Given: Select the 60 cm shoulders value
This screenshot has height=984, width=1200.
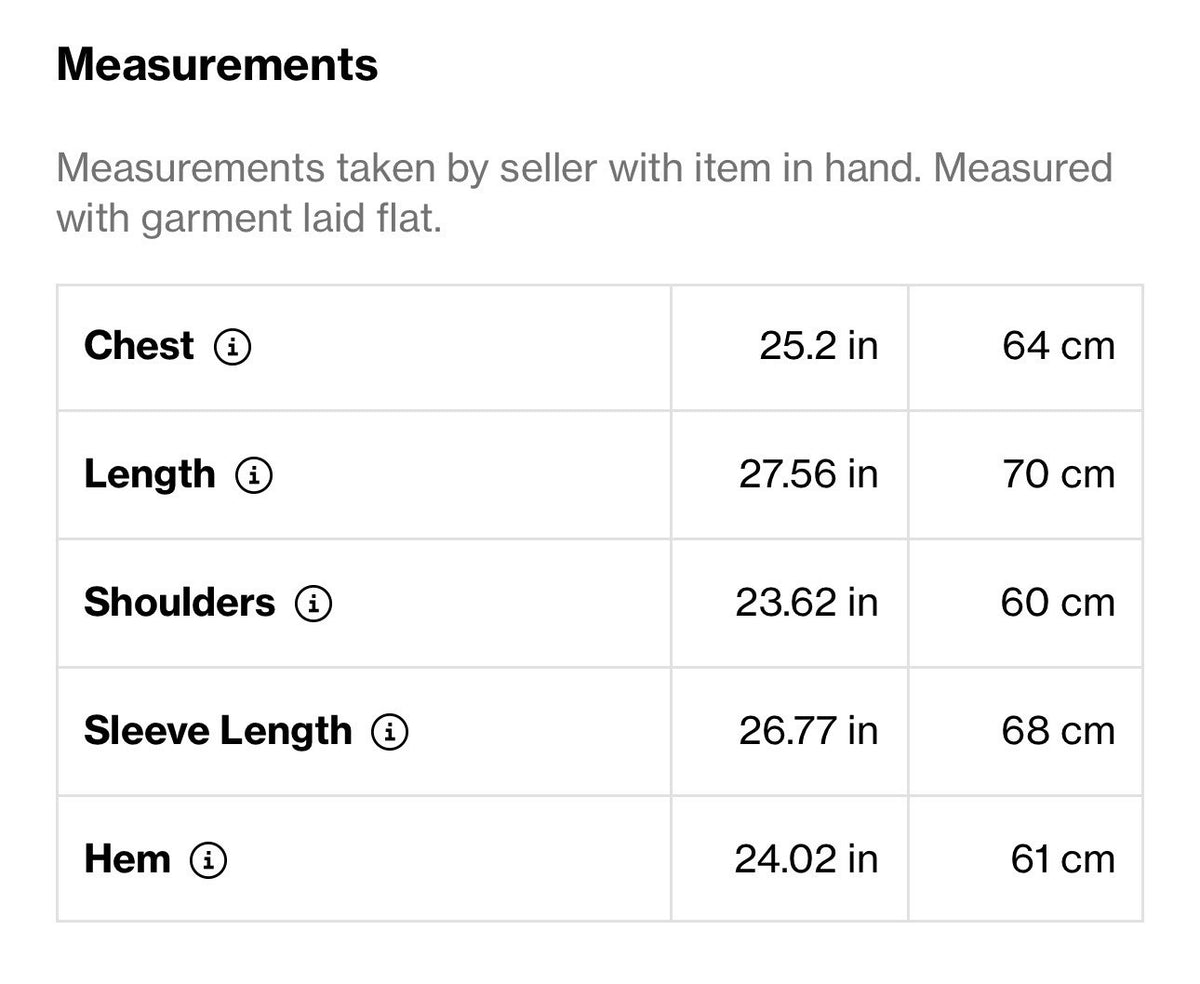Looking at the screenshot, I should (1057, 603).
